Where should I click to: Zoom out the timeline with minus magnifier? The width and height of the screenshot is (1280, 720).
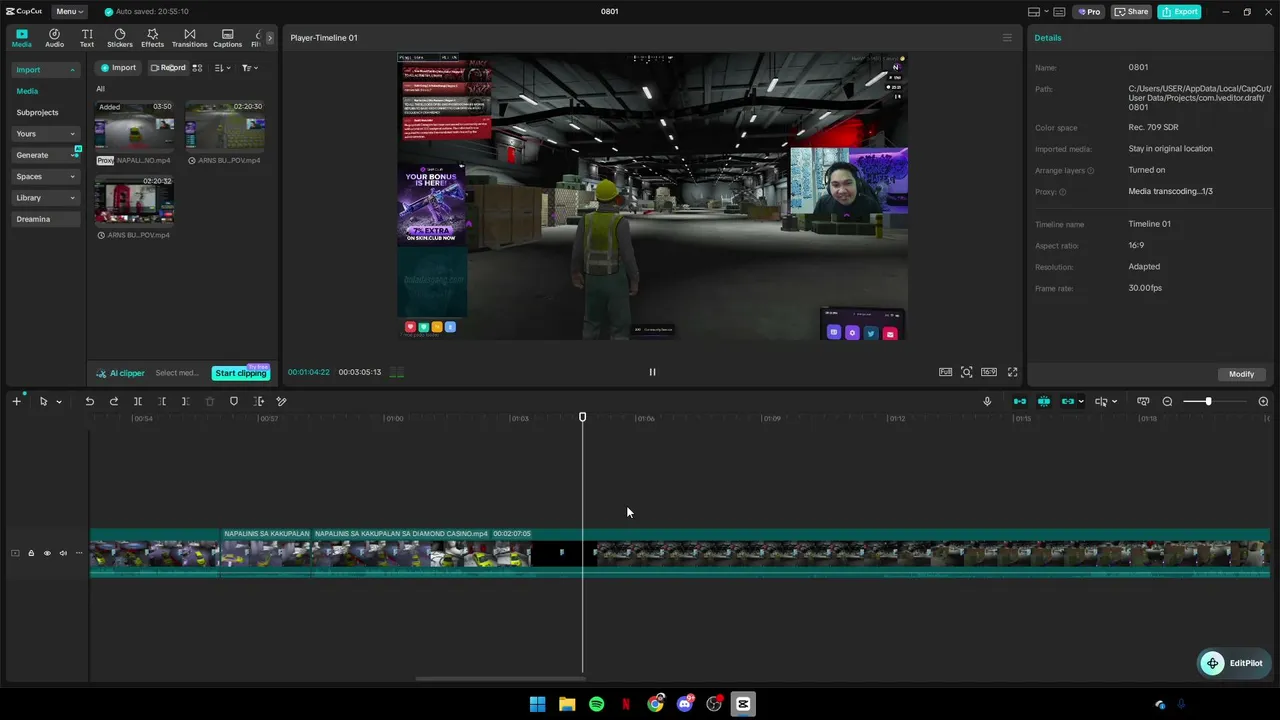coord(1167,401)
